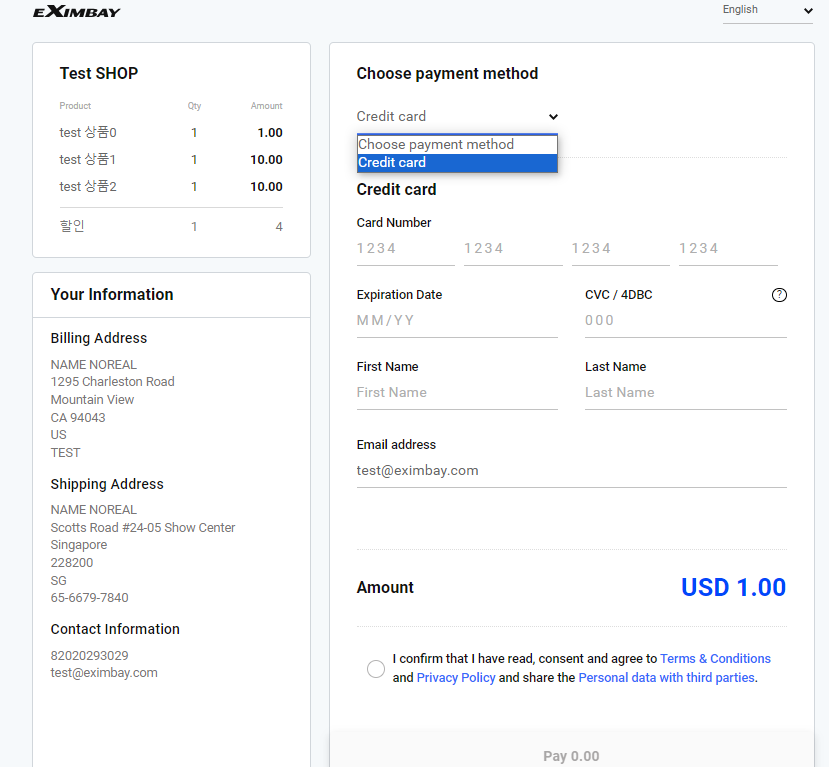Click the third card number field
829x767 pixels.
coord(620,249)
